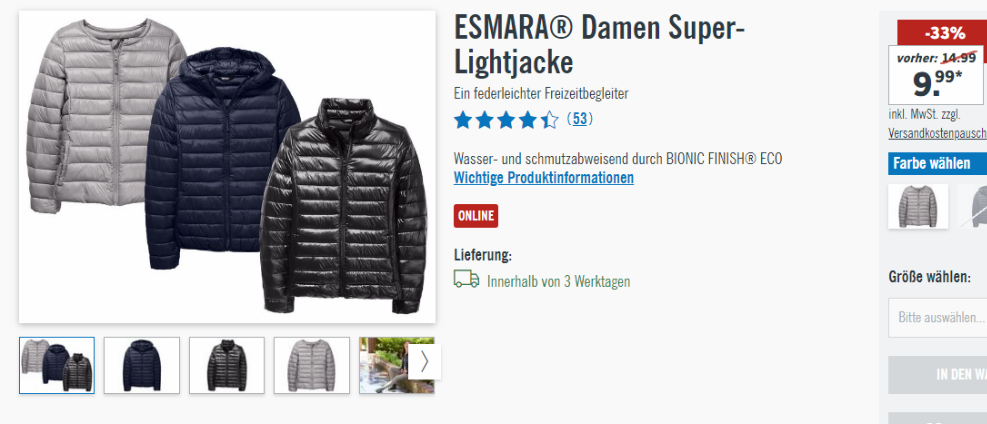
Task: Open the Versandkostenpauschale link
Action: (938, 133)
